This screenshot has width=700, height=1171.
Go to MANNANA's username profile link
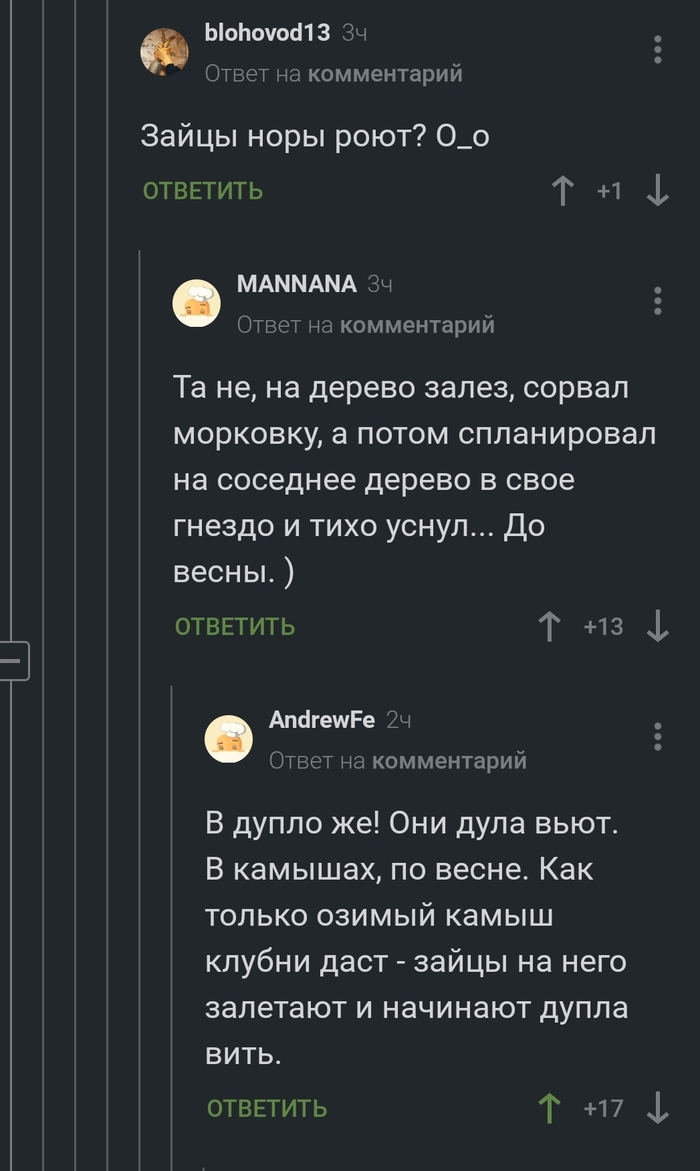pos(296,284)
